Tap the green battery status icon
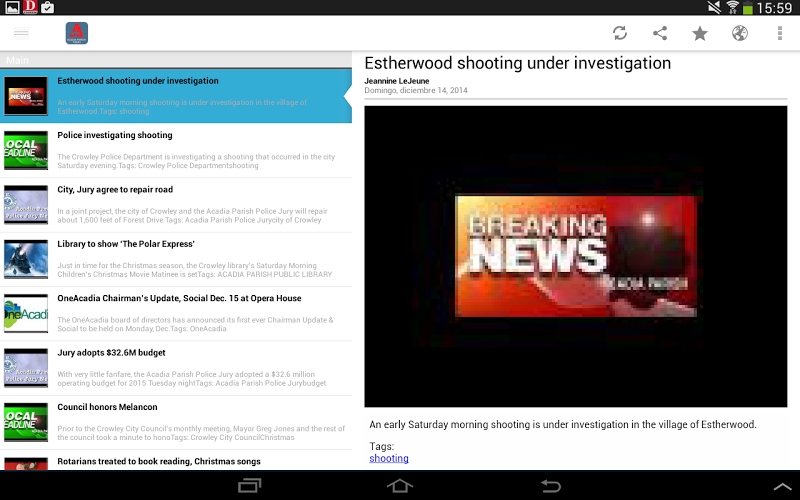 tap(747, 8)
